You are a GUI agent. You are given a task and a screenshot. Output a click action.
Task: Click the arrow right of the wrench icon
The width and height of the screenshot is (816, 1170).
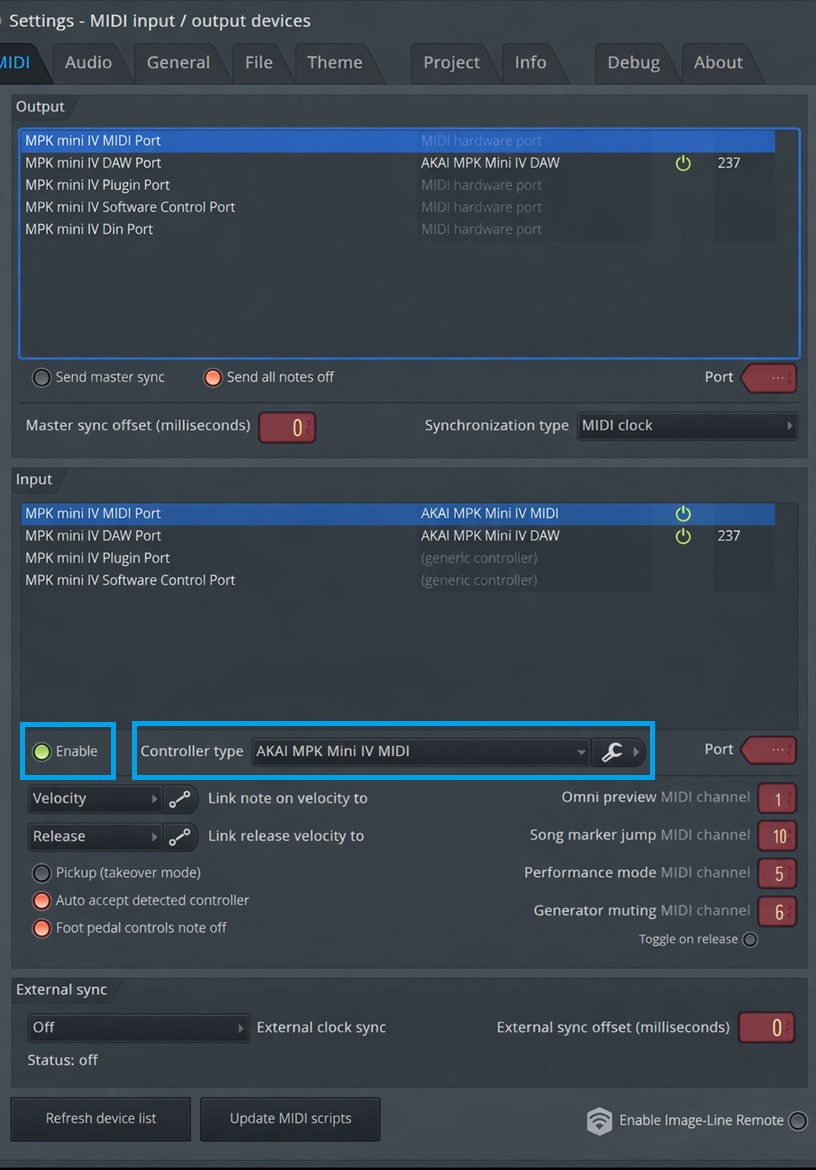[x=636, y=752]
